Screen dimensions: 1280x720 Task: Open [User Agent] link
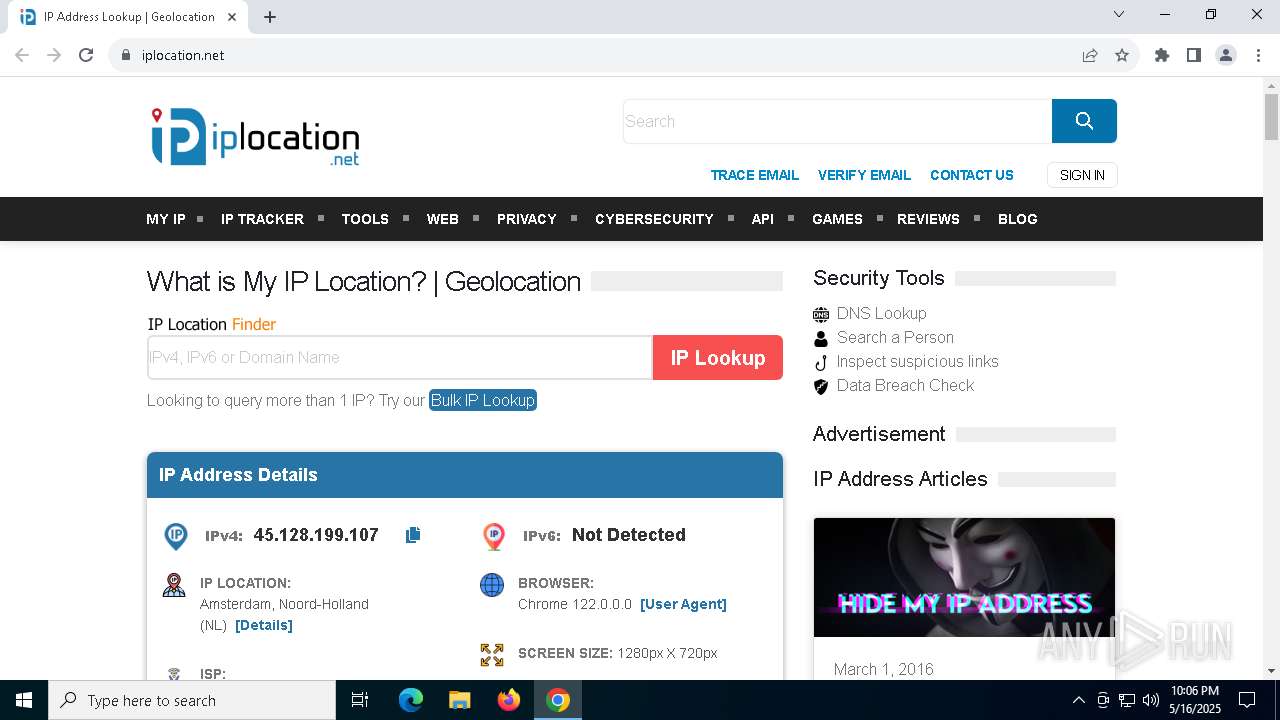pyautogui.click(x=683, y=604)
